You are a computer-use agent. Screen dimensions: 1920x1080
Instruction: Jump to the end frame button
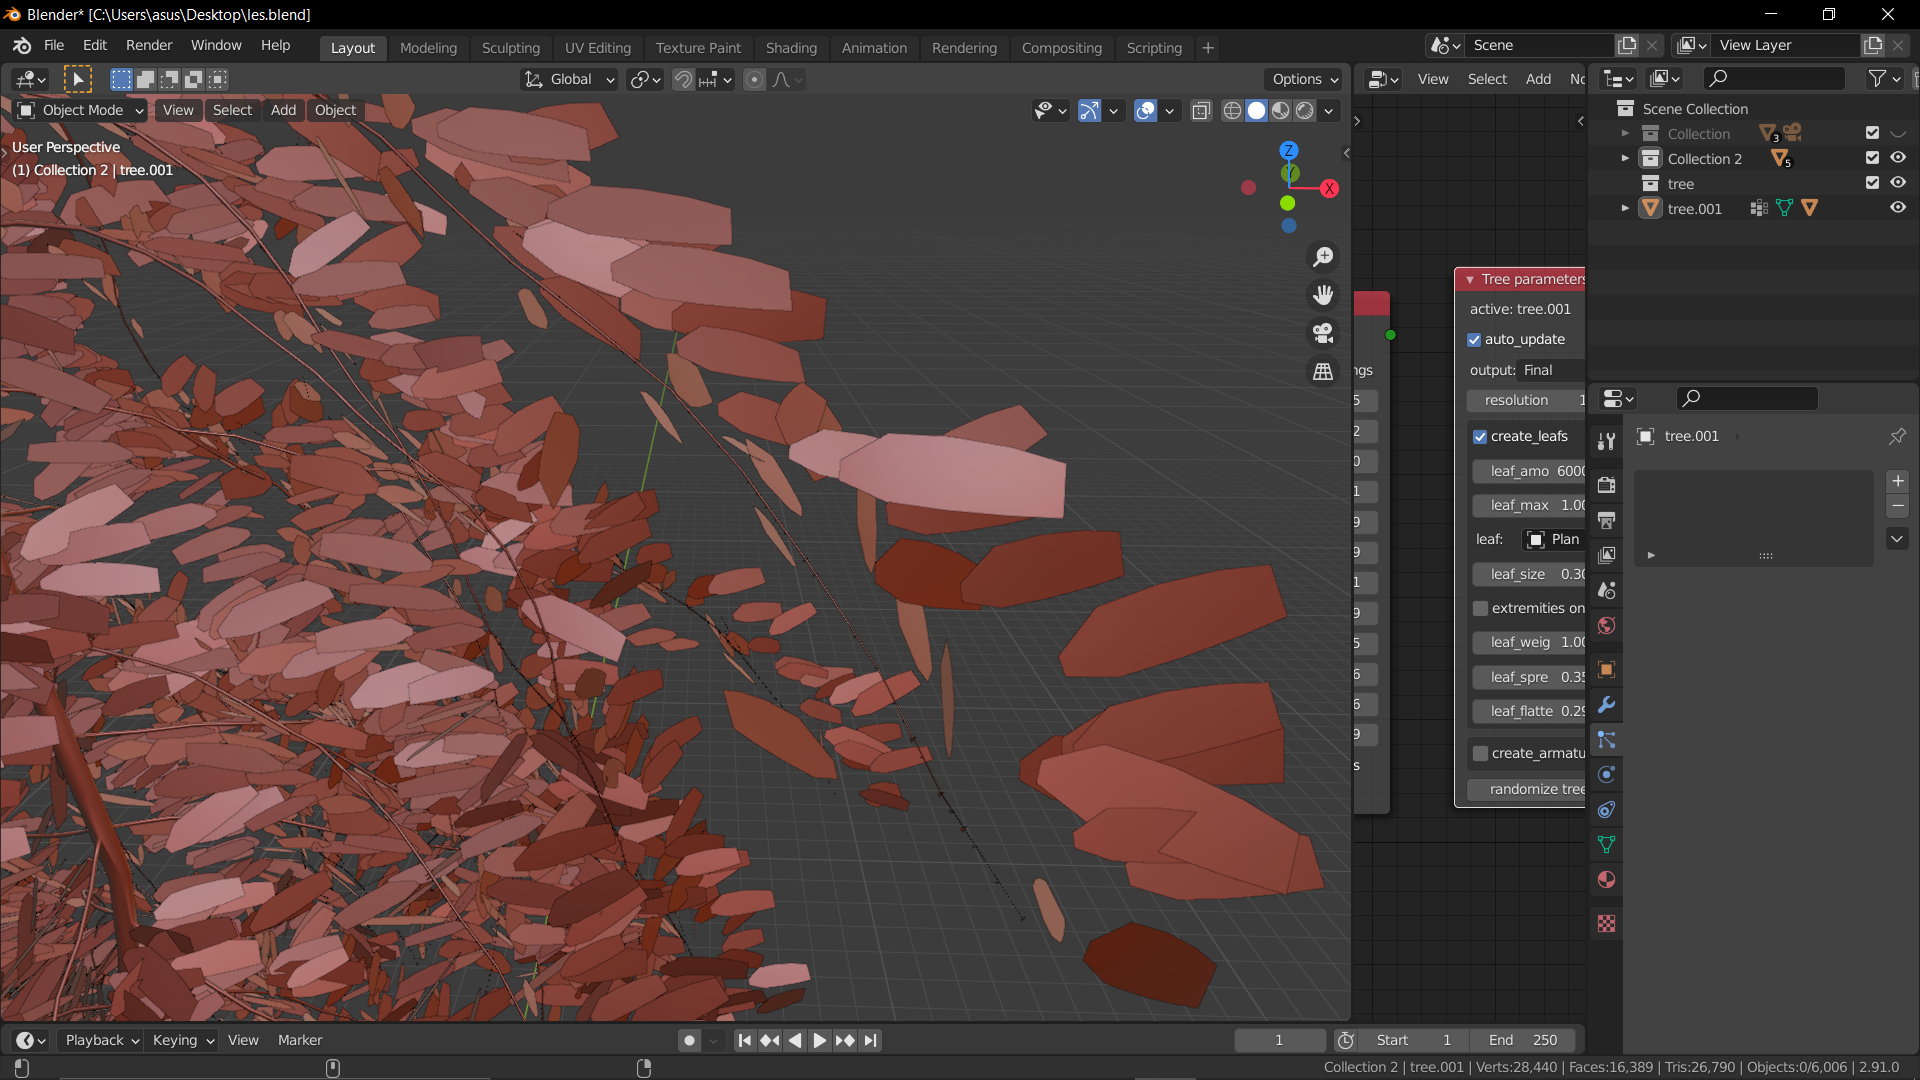(x=870, y=1041)
